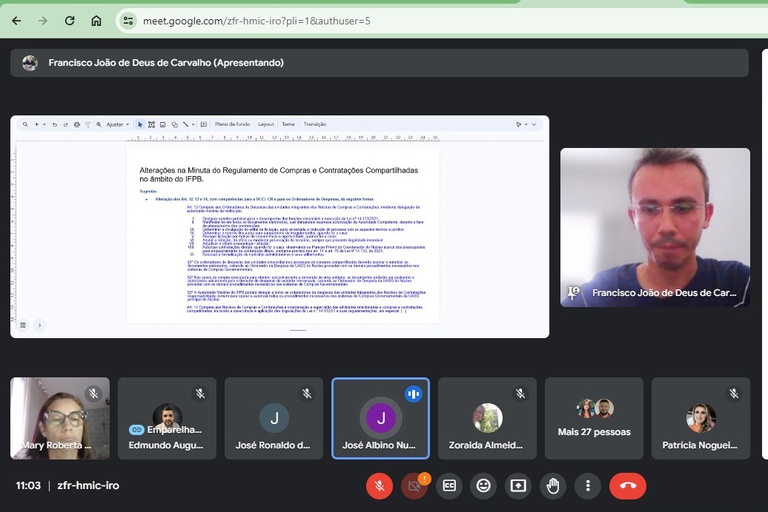Click Tema in the shared slides toolbar
This screenshot has width=768, height=512.
288,124
